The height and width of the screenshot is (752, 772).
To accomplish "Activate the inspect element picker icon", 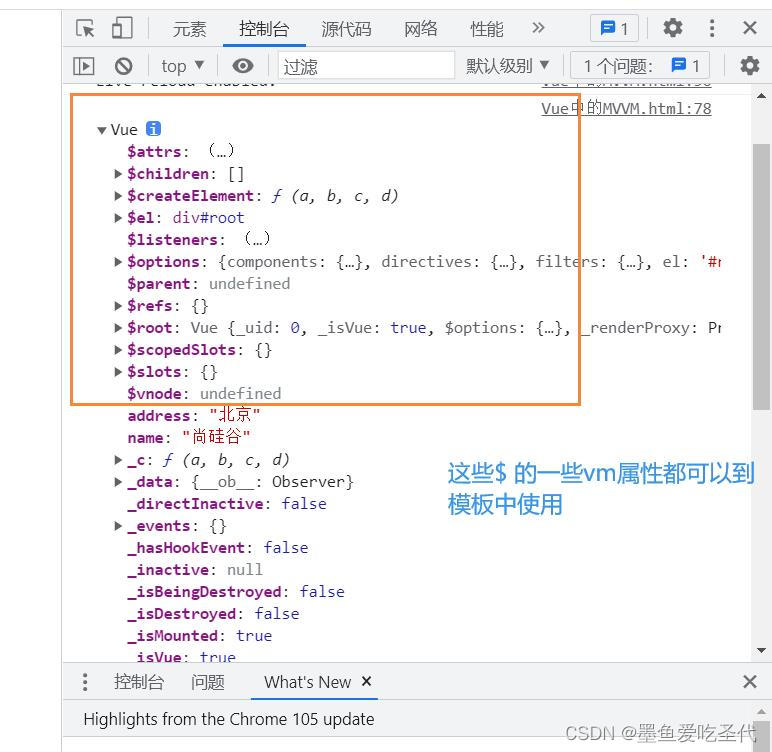I will (x=85, y=28).
